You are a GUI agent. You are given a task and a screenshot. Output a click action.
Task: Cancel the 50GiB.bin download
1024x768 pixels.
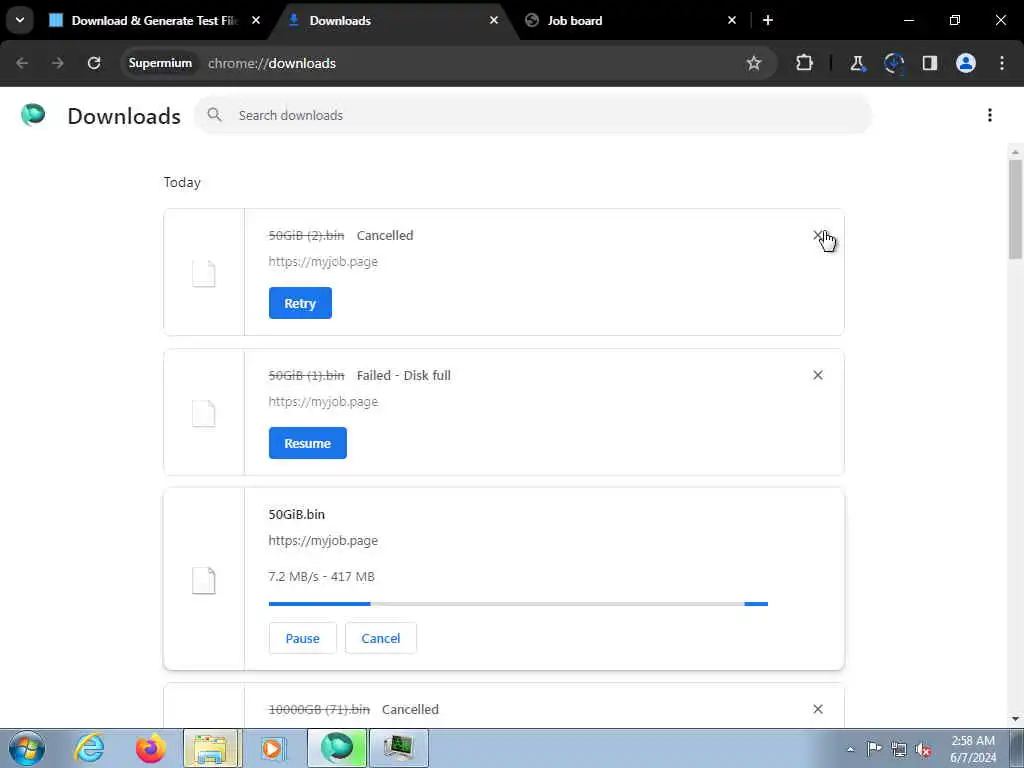click(381, 638)
